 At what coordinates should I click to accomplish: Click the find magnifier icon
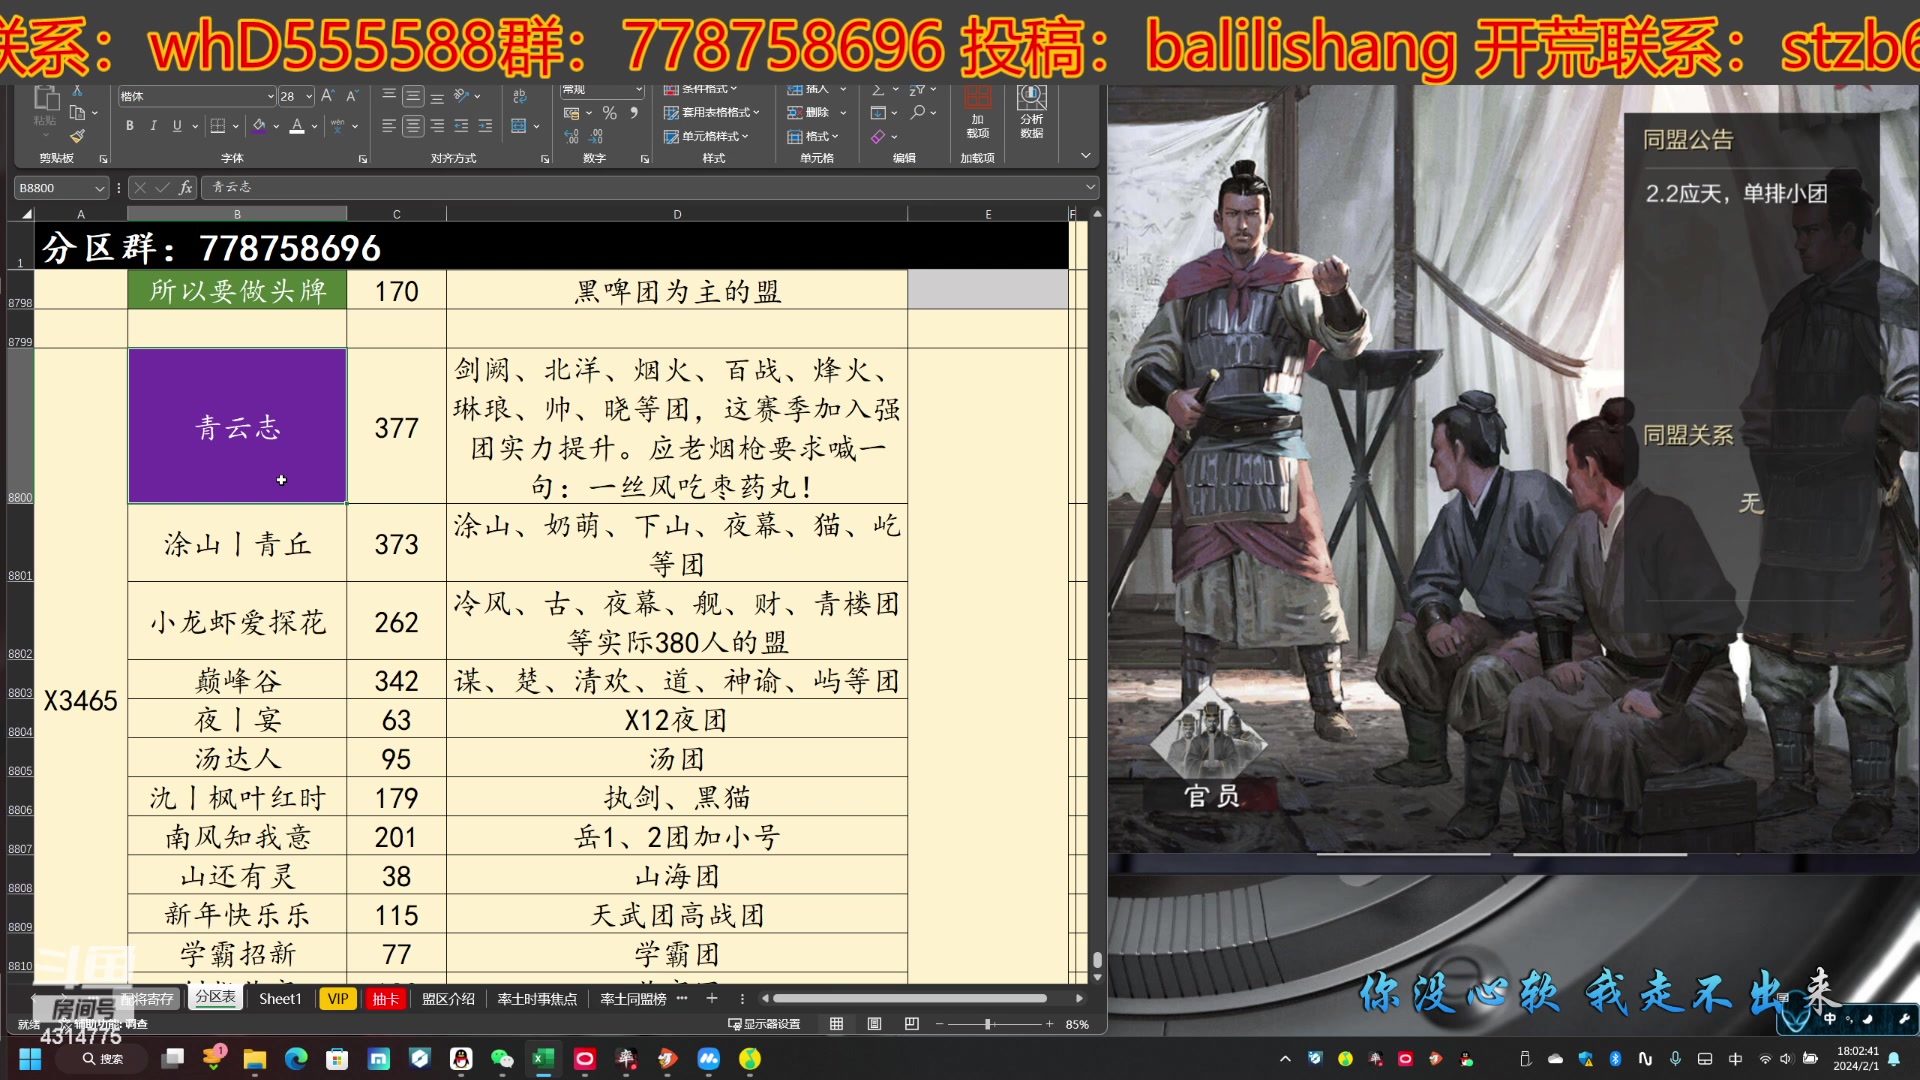tap(917, 113)
